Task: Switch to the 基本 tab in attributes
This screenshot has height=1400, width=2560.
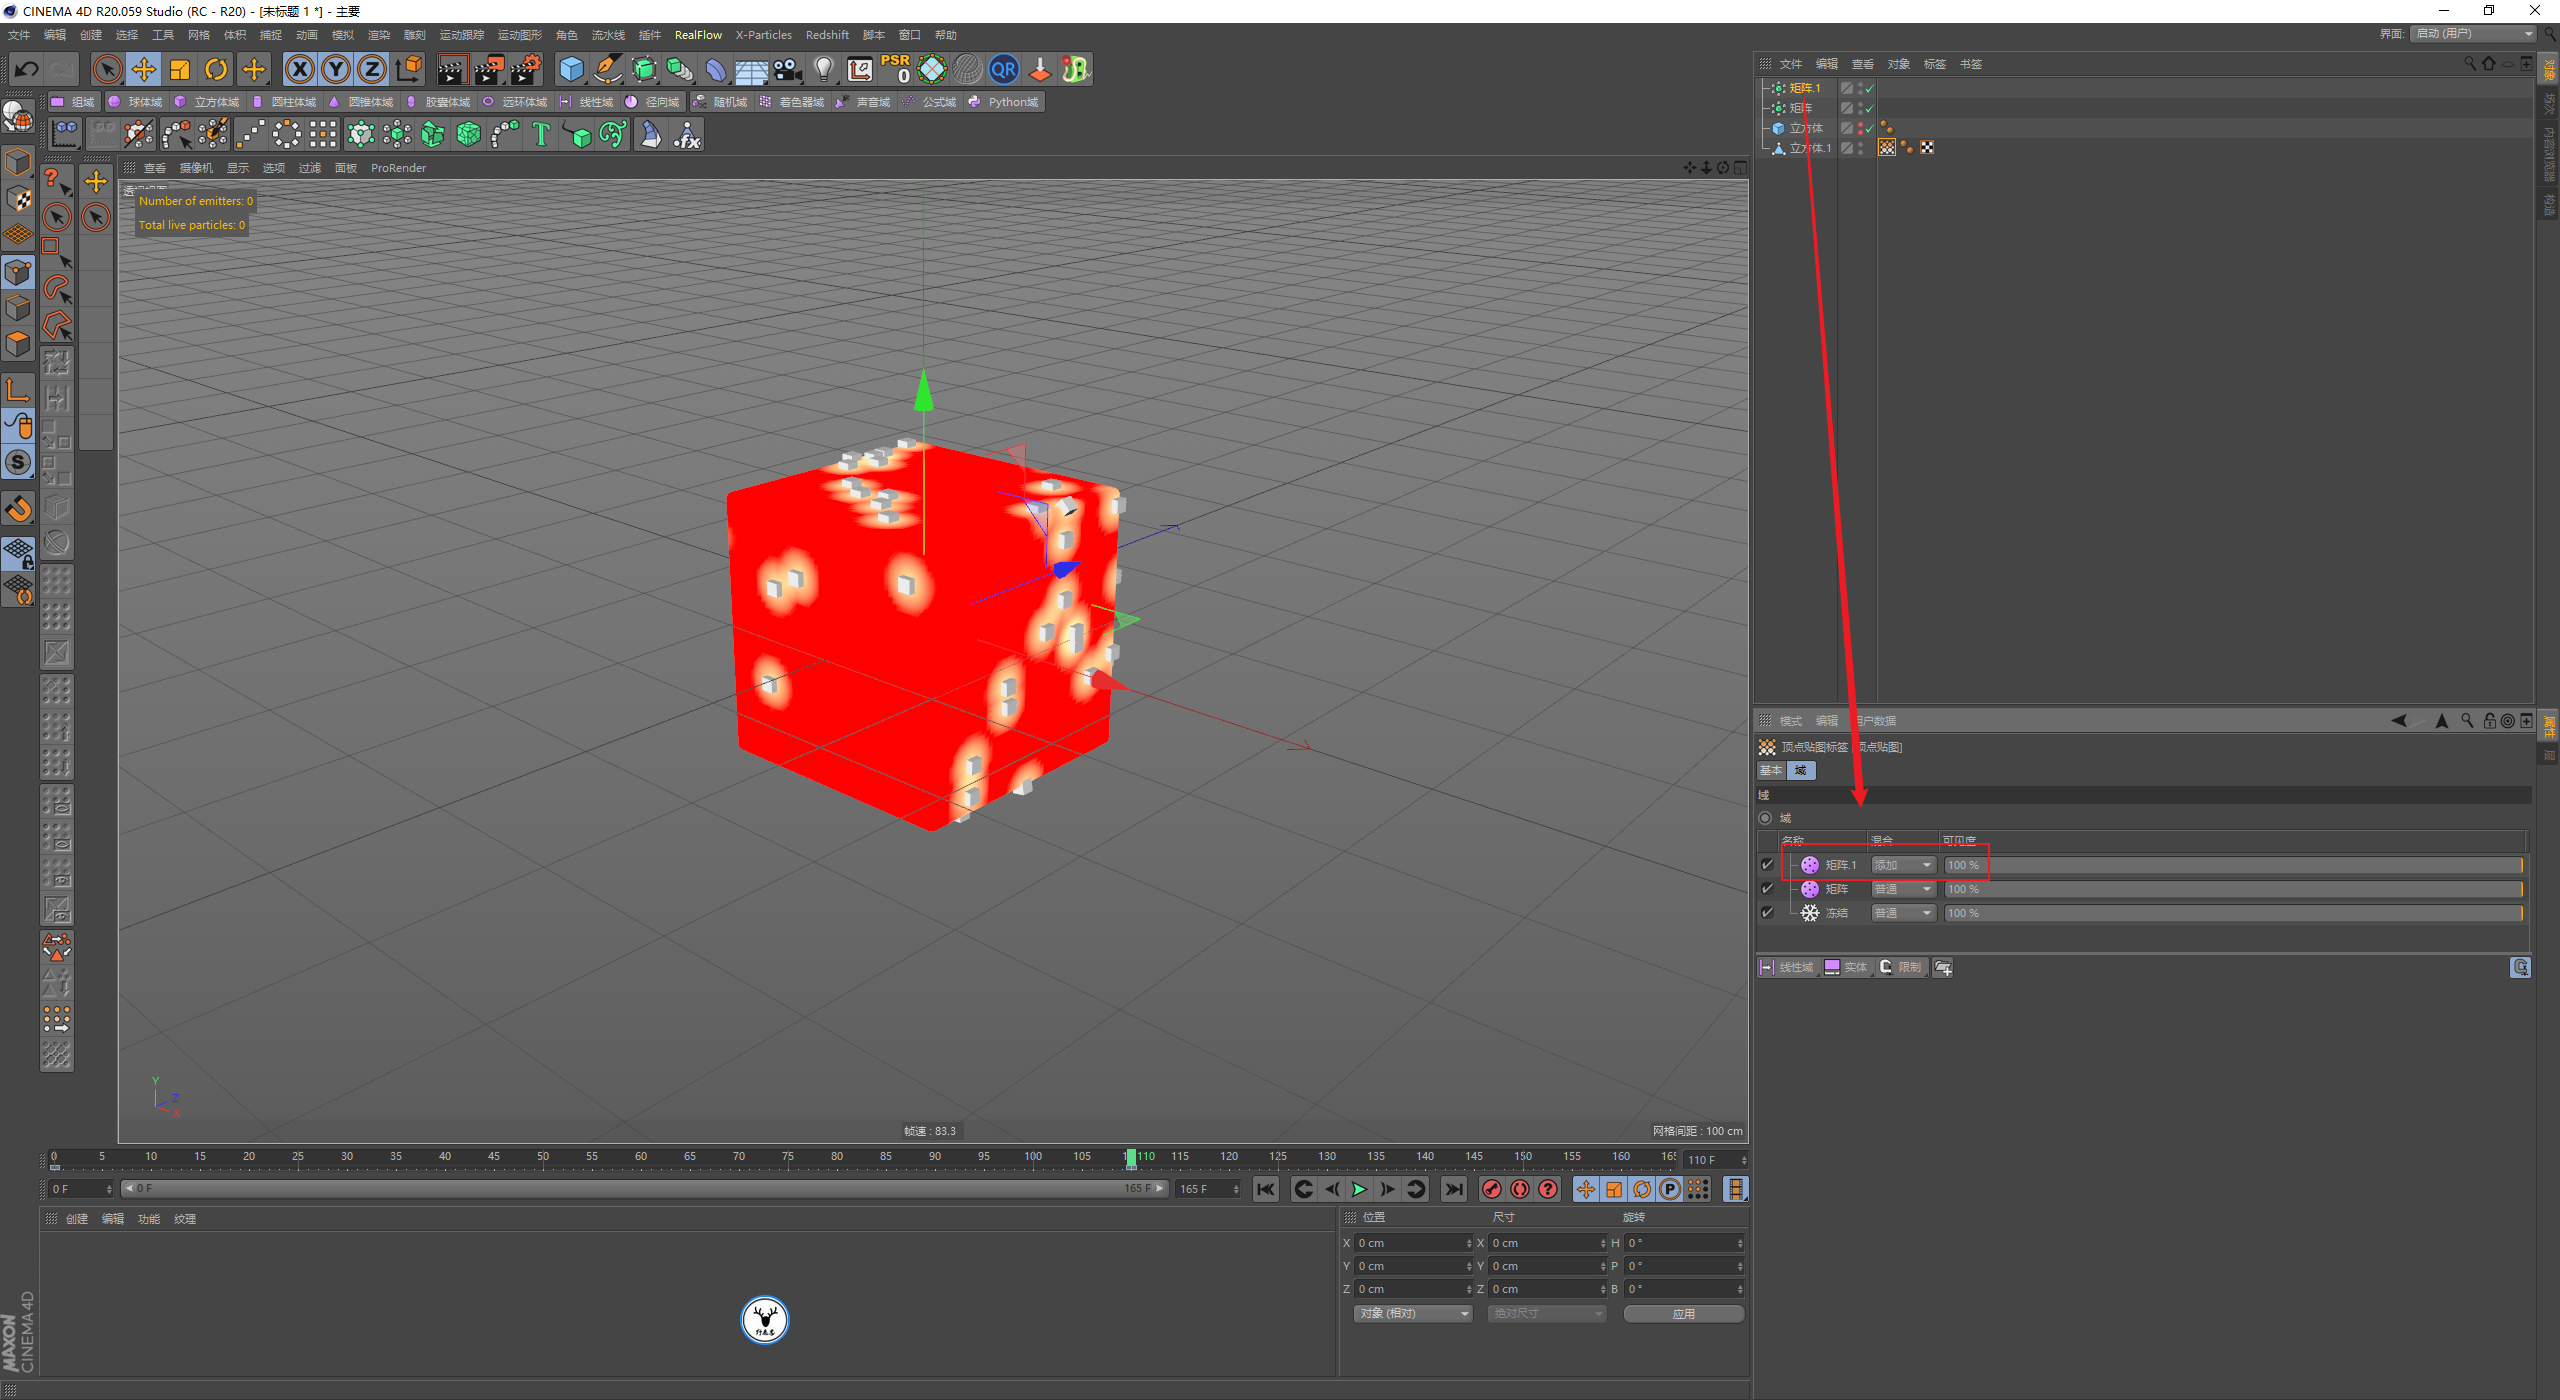Action: tap(1771, 770)
